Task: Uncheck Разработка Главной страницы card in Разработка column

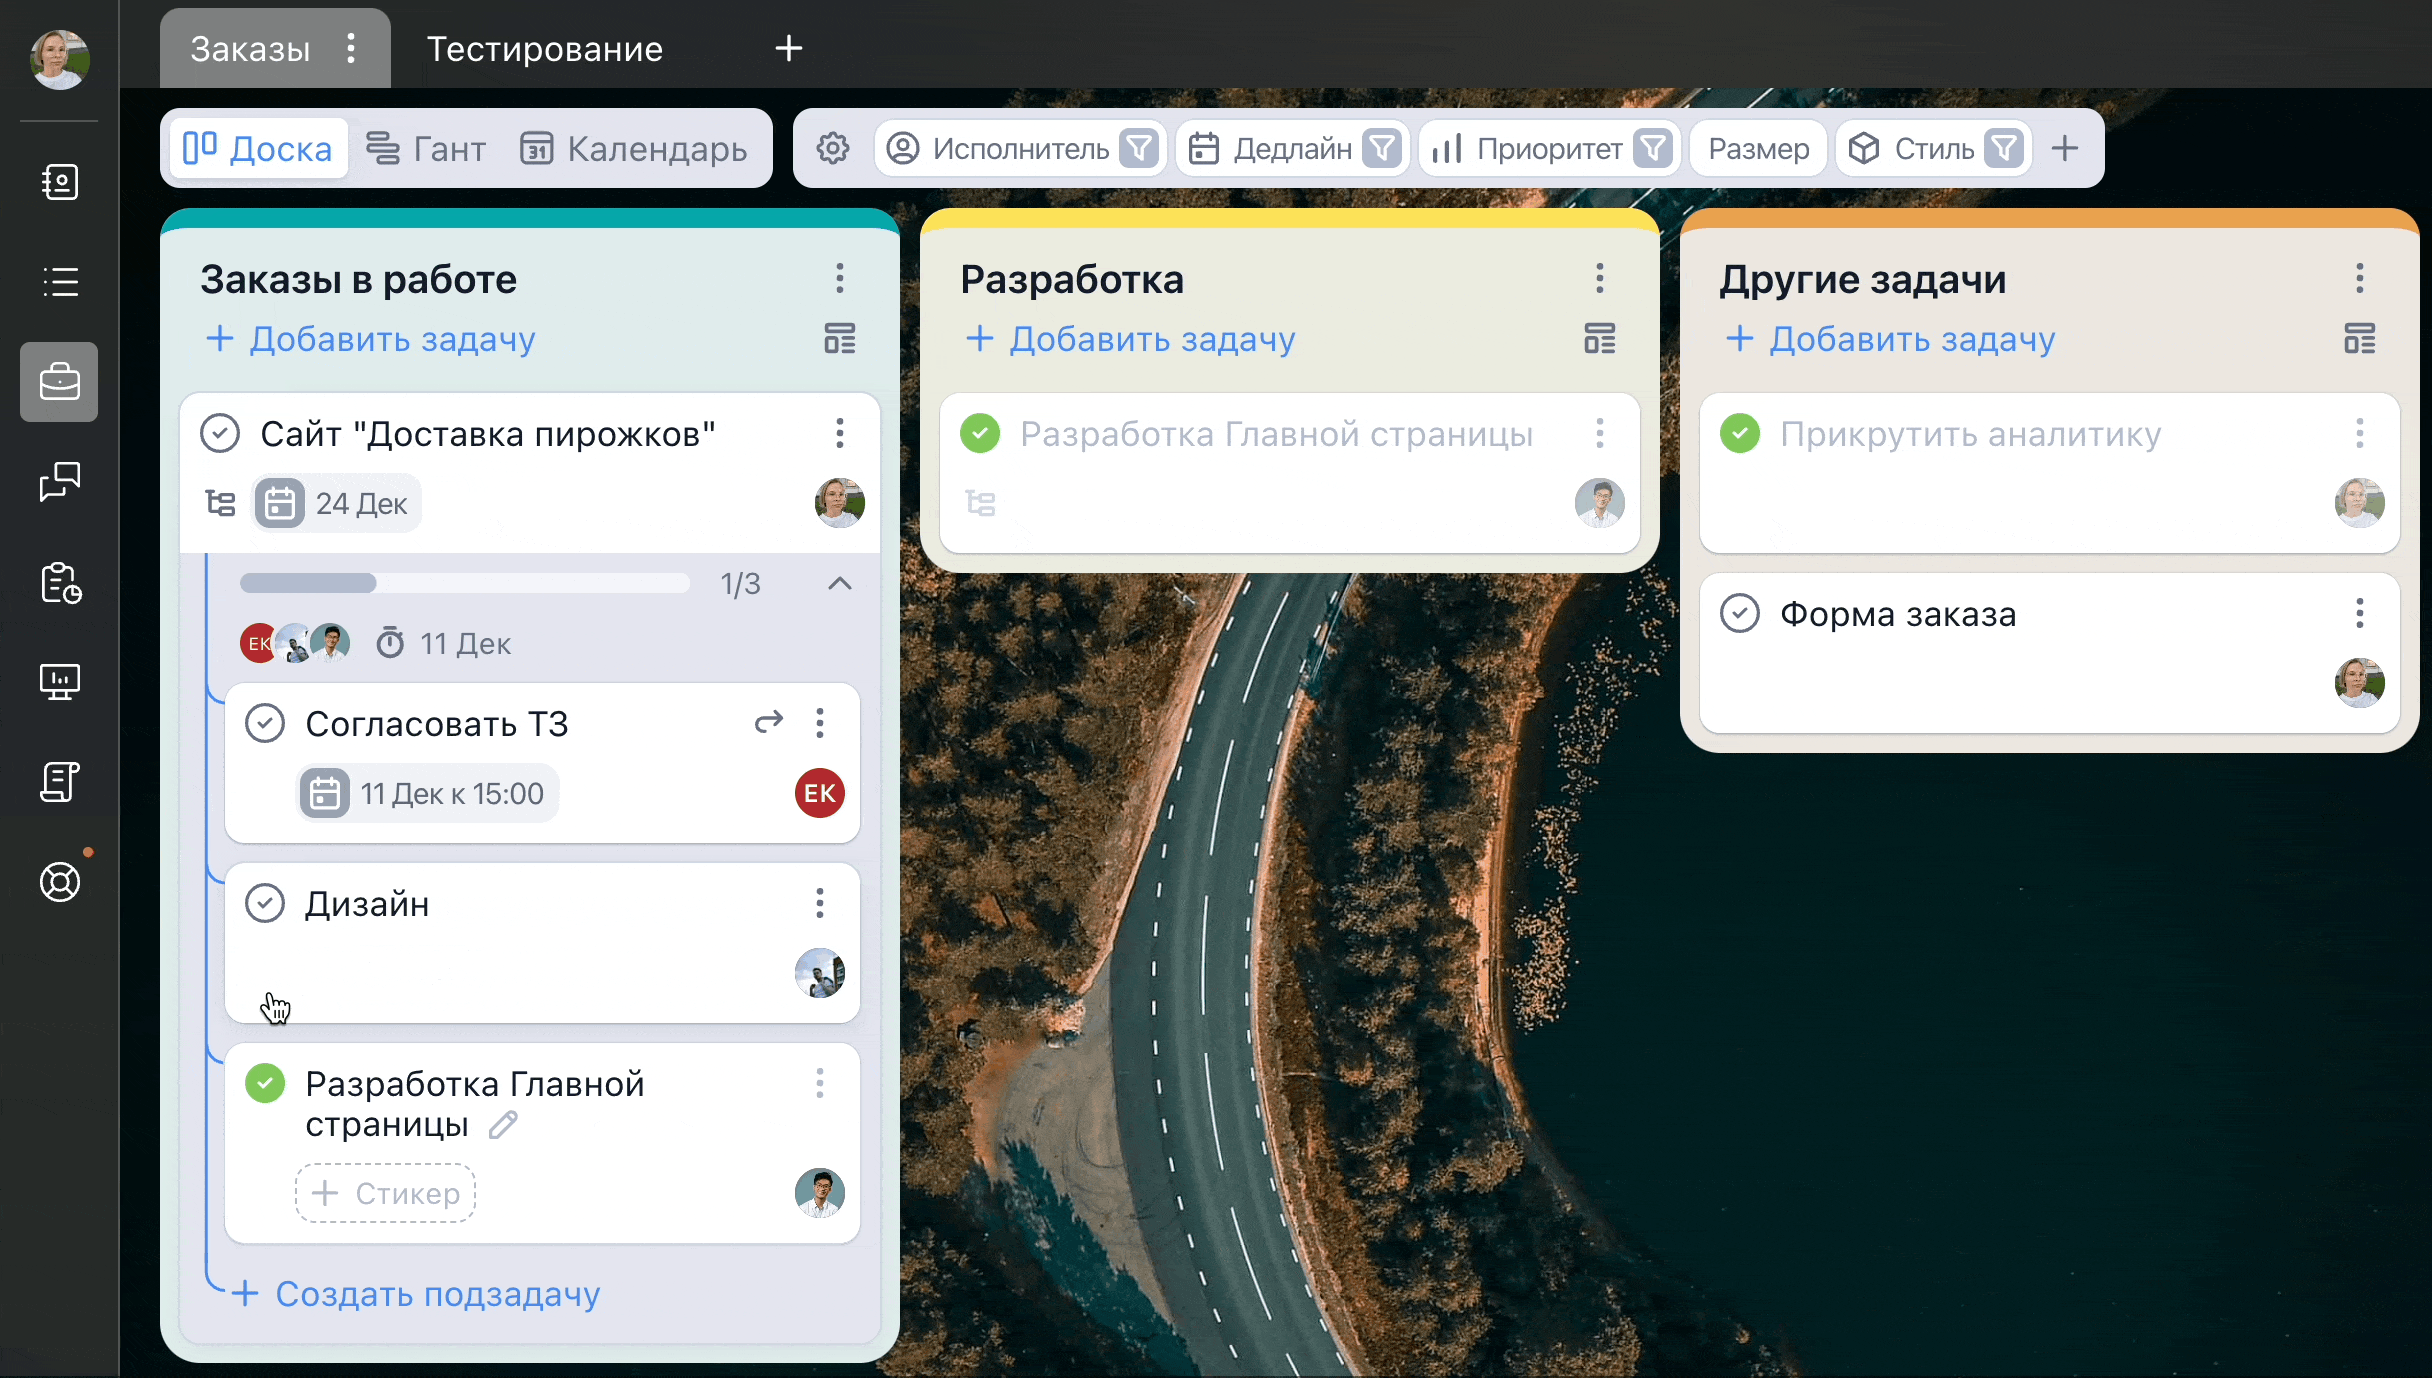Action: [980, 433]
